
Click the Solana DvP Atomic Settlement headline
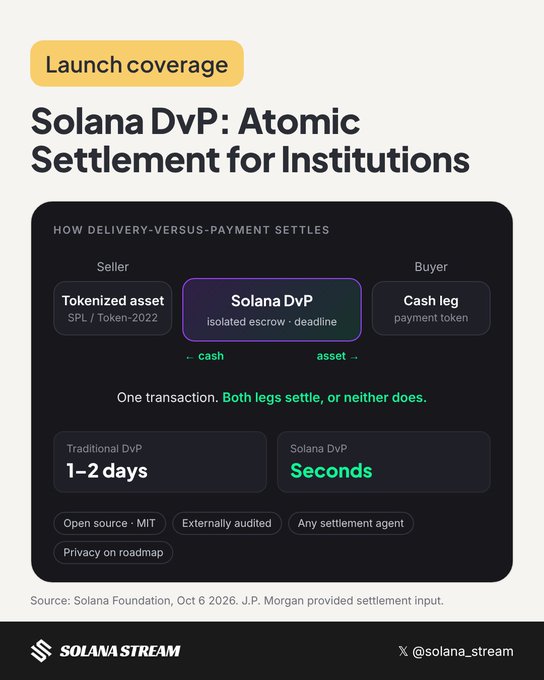pyautogui.click(x=250, y=140)
